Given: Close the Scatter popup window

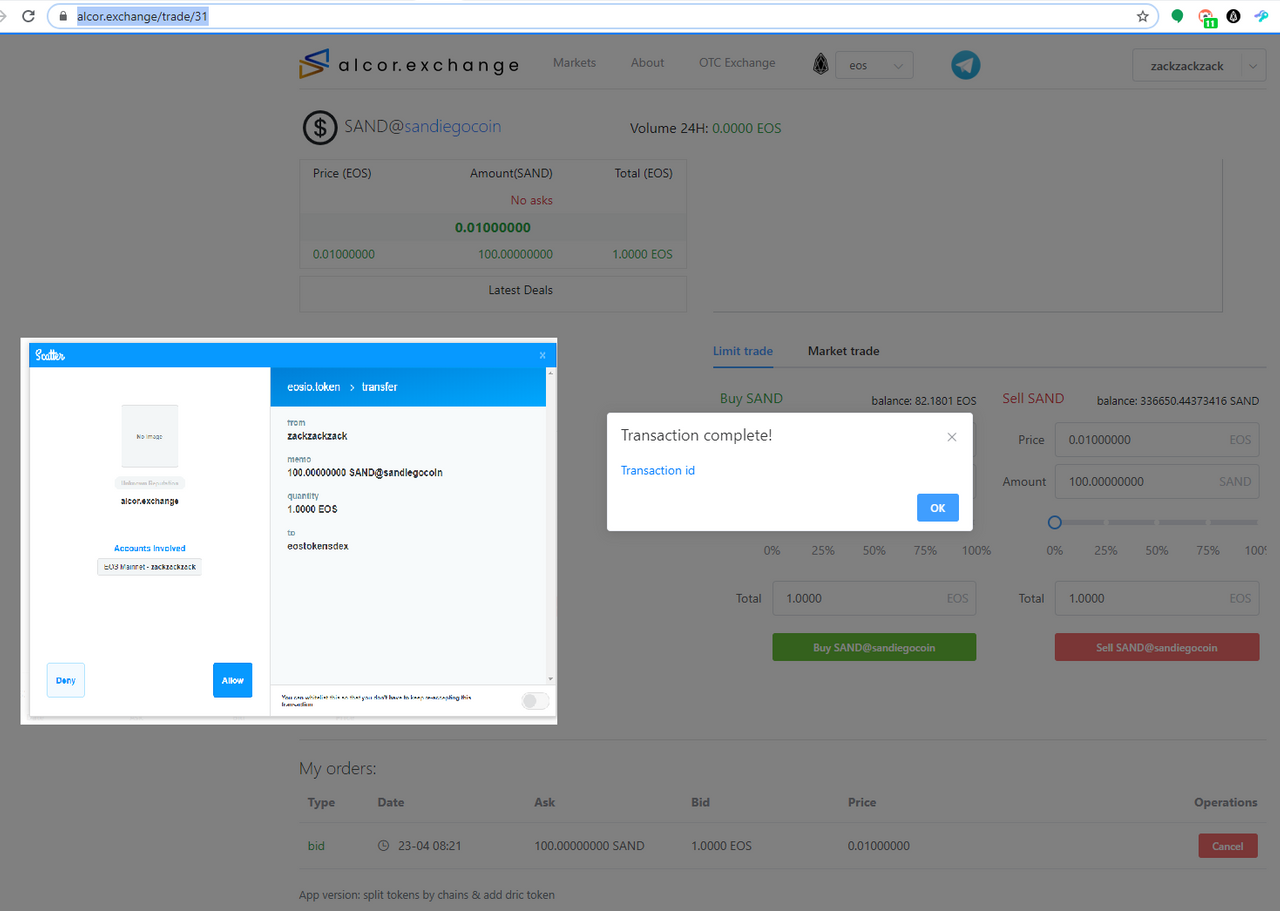Looking at the screenshot, I should coord(543,355).
